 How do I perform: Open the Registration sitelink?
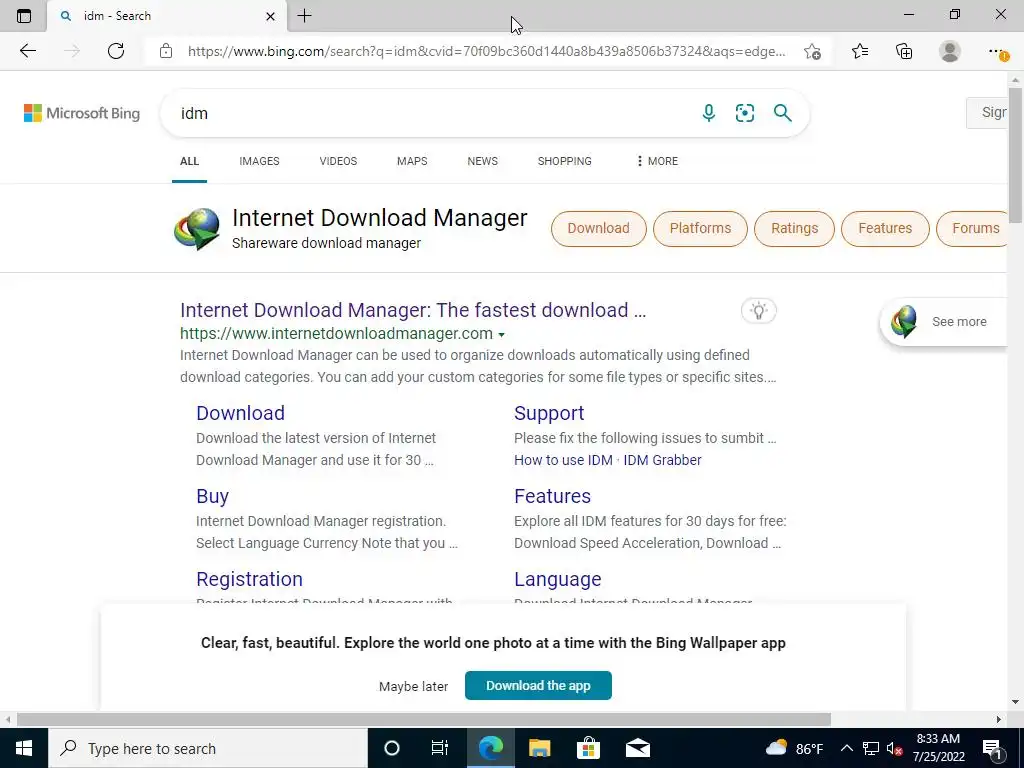coord(249,579)
